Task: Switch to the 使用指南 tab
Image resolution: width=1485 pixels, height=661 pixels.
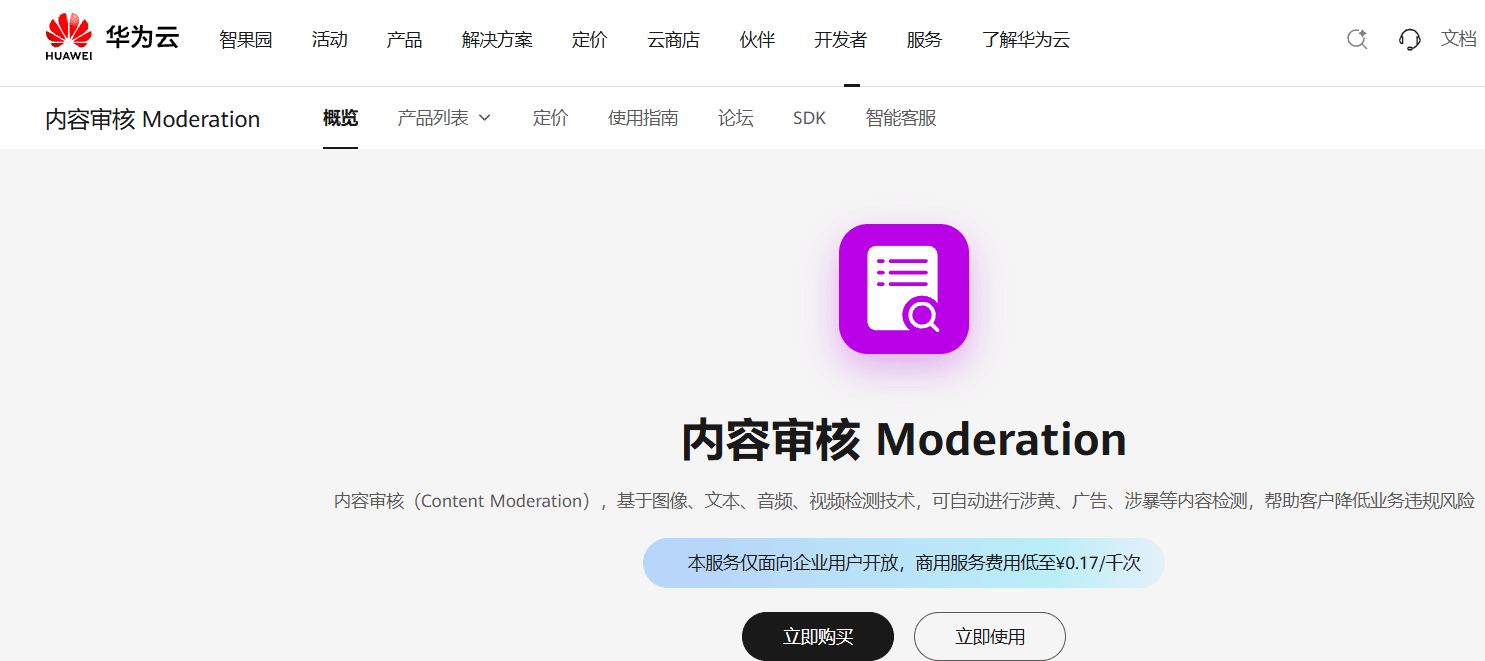Action: pos(643,118)
